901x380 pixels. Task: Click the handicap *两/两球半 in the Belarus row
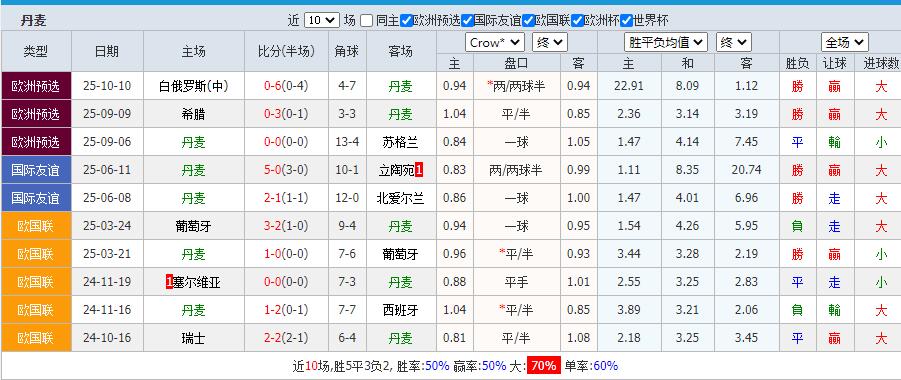click(x=516, y=86)
